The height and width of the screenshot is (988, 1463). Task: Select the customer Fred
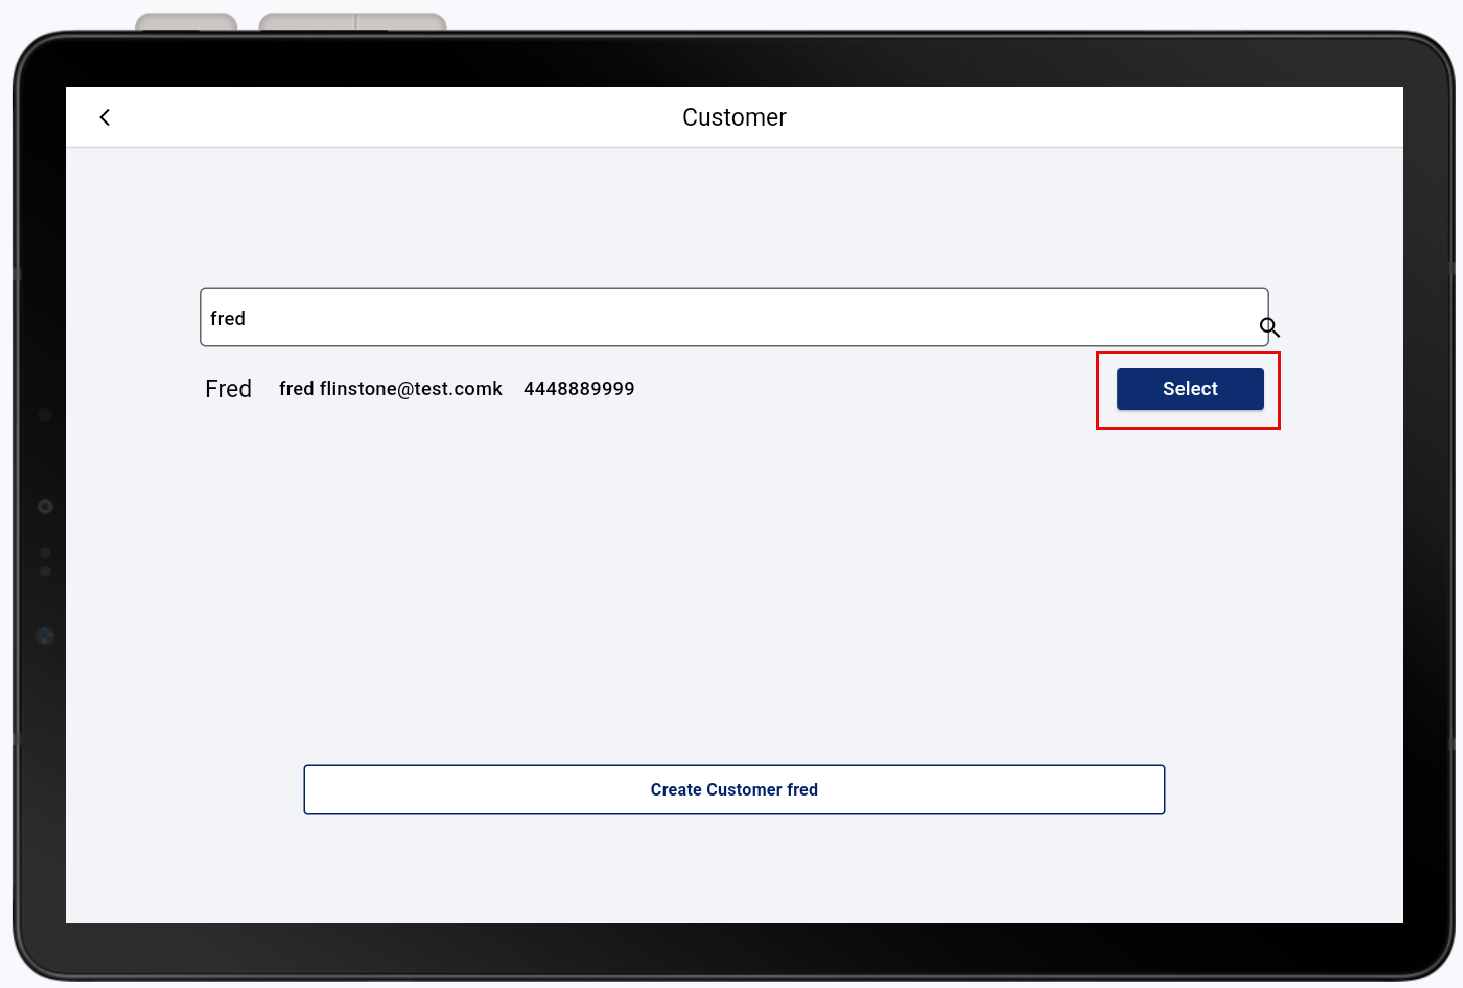click(1190, 389)
